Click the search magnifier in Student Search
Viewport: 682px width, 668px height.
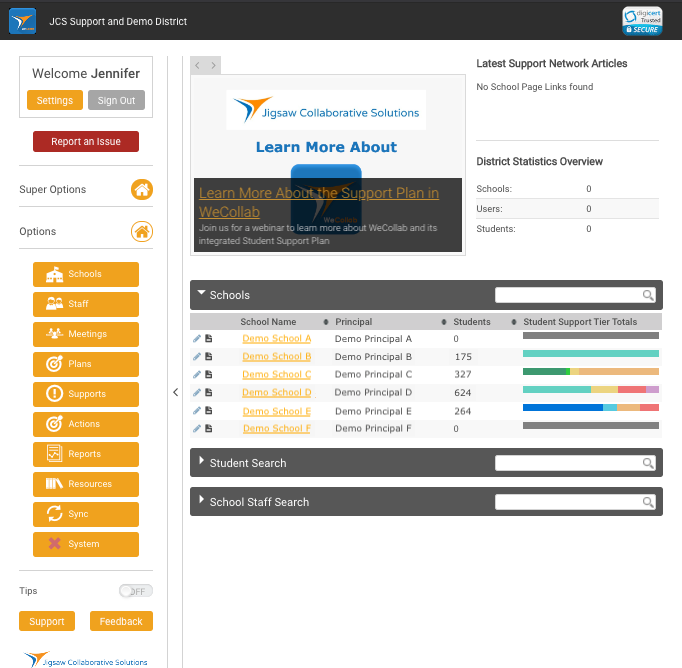(648, 463)
